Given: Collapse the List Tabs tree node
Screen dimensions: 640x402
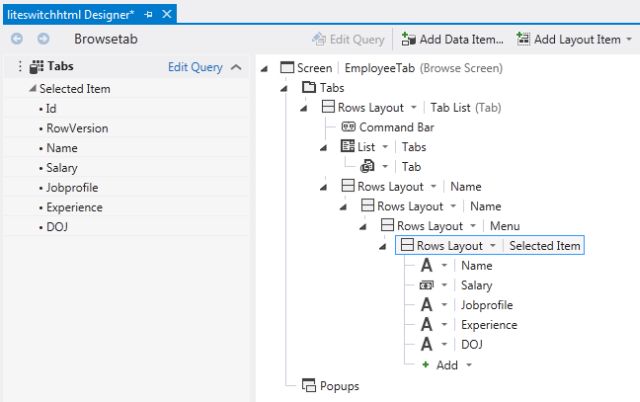Looking at the screenshot, I should point(323,148).
